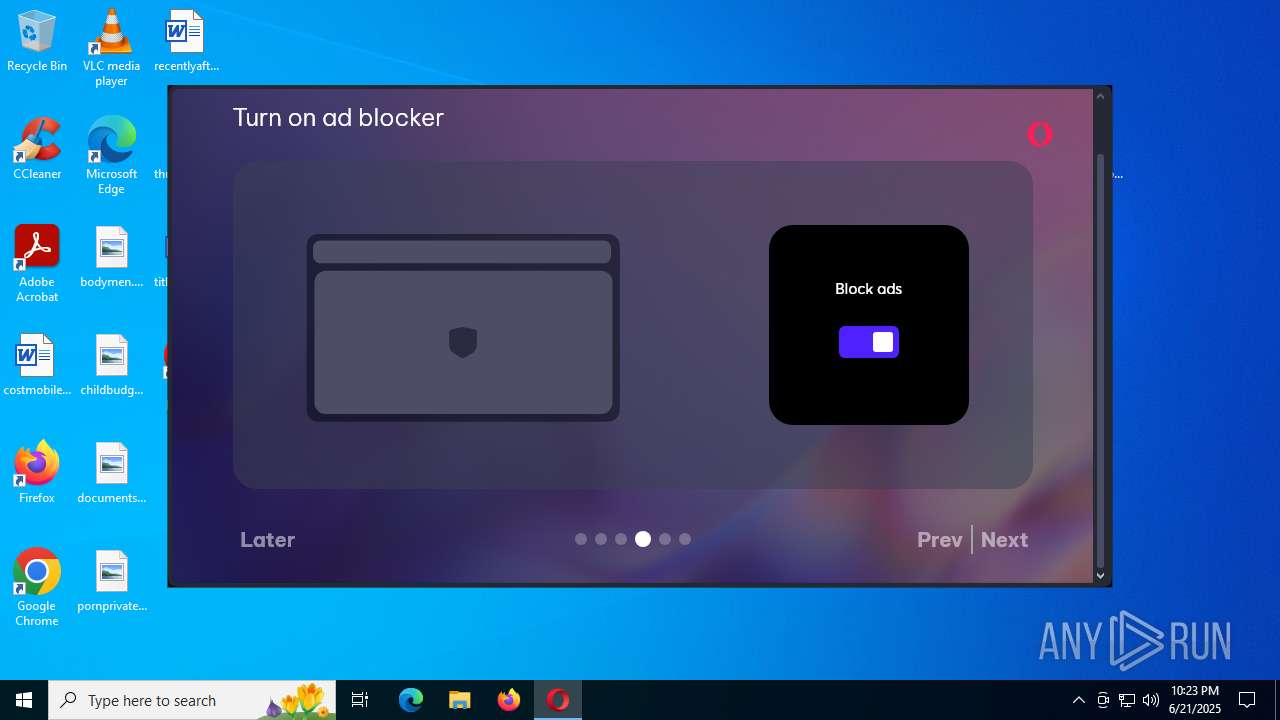
Task: Open Edge from the taskbar
Action: pyautogui.click(x=411, y=700)
